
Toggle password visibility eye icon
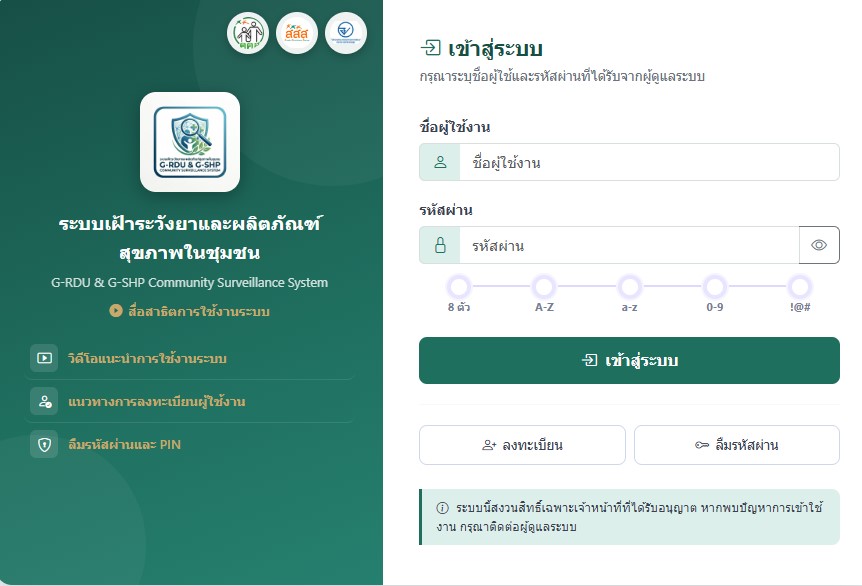819,245
